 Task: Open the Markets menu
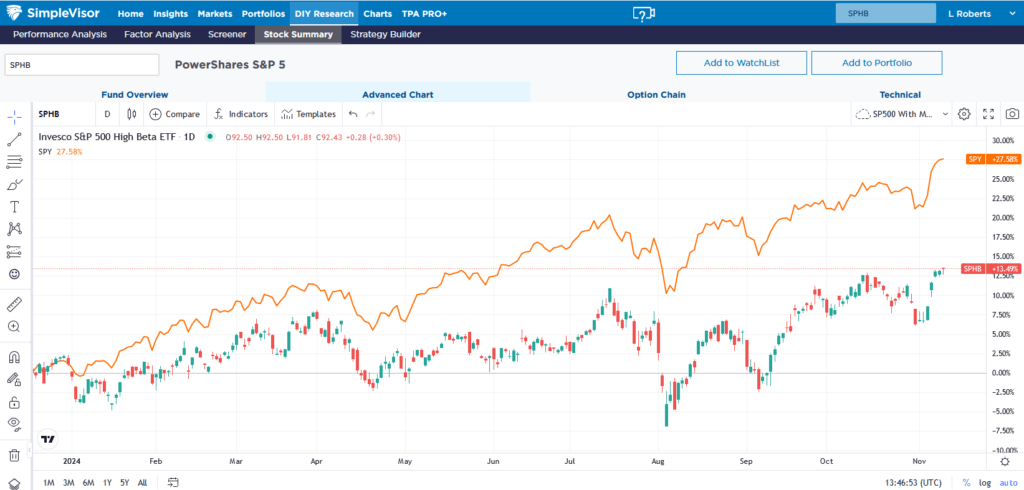[215, 14]
